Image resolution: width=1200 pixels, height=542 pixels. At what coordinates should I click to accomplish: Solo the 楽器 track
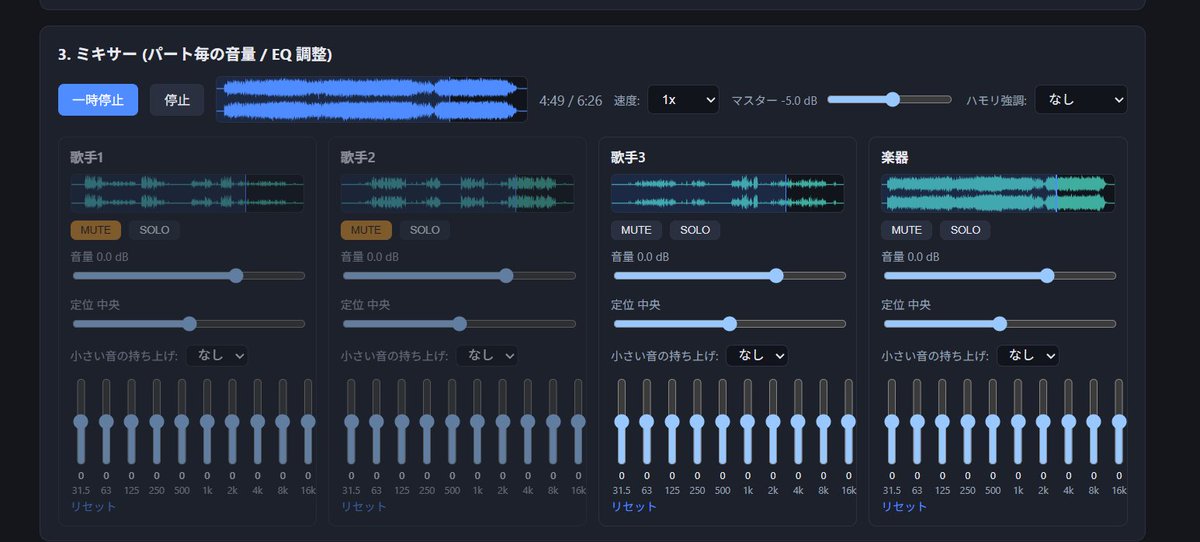coord(965,230)
